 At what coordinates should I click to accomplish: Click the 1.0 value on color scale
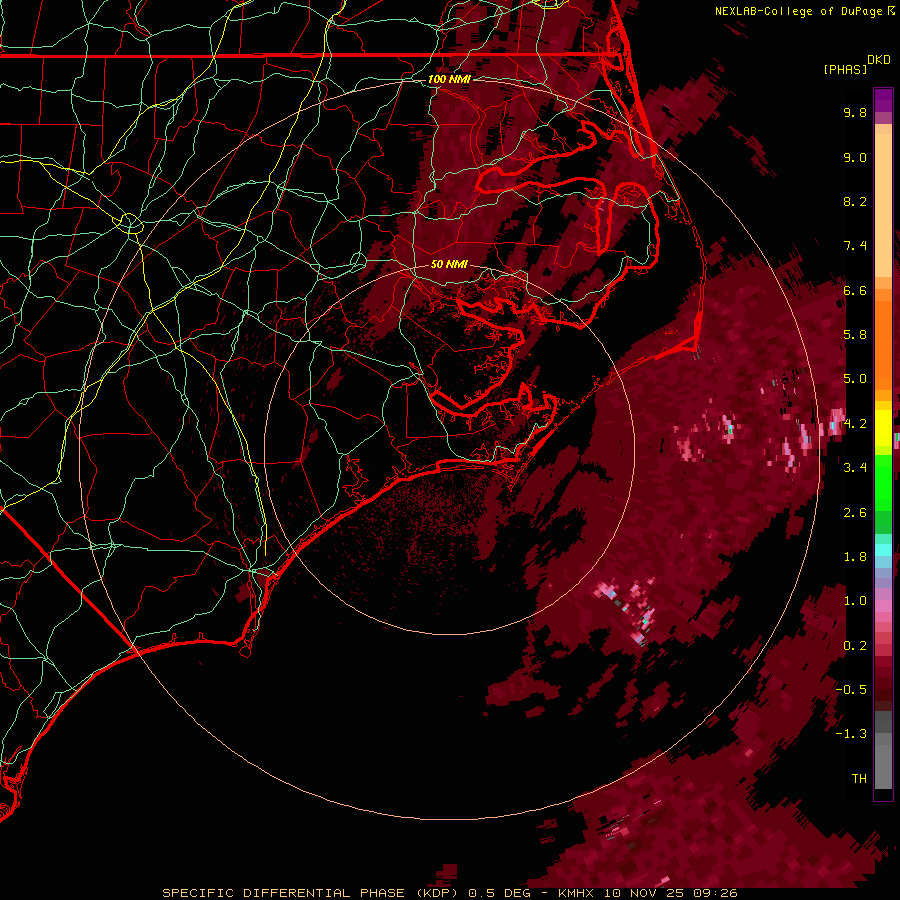[855, 601]
